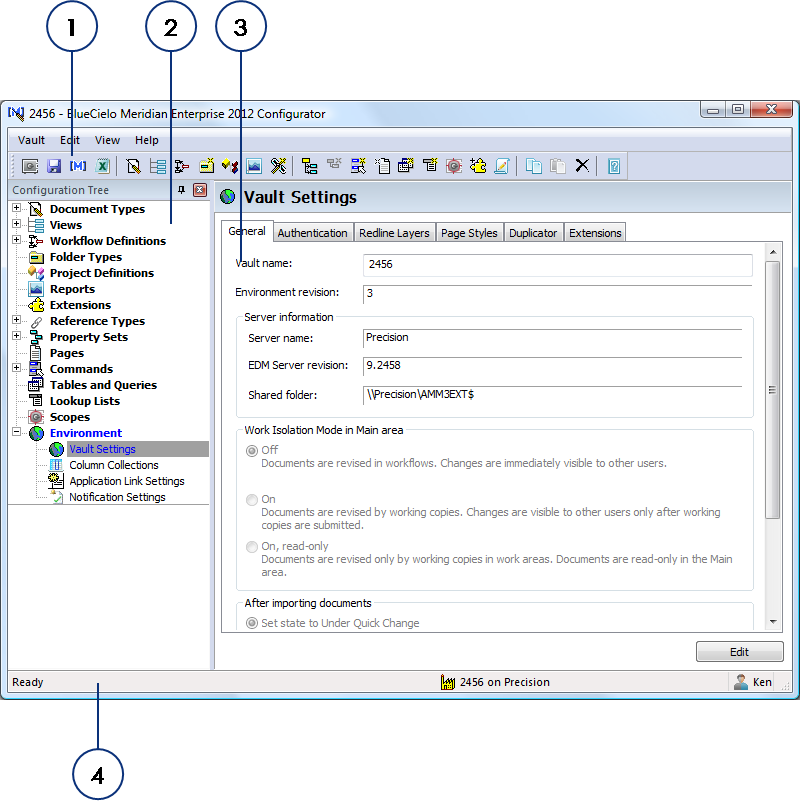The image size is (800, 811).
Task: Choose the On, read-only radio option
Action: coord(252,547)
